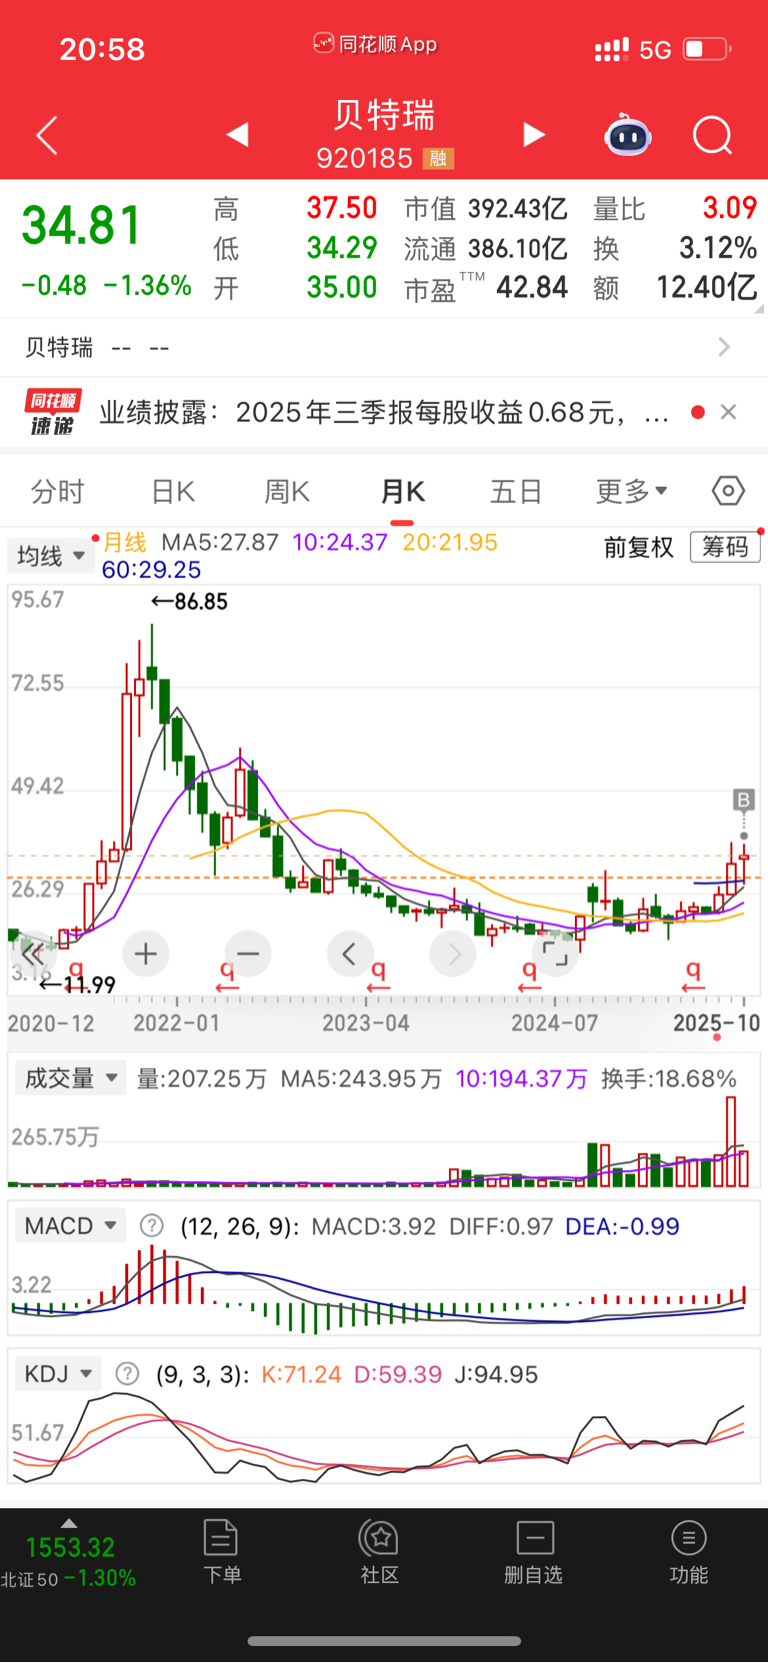Screen dimensions: 768x1663
Task: Open the 同花顺速递 news logo
Action: point(53,413)
